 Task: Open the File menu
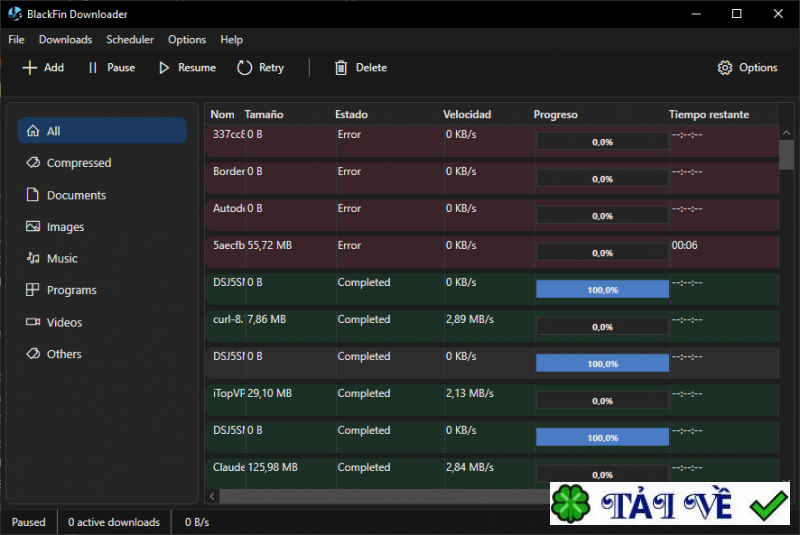click(x=16, y=40)
